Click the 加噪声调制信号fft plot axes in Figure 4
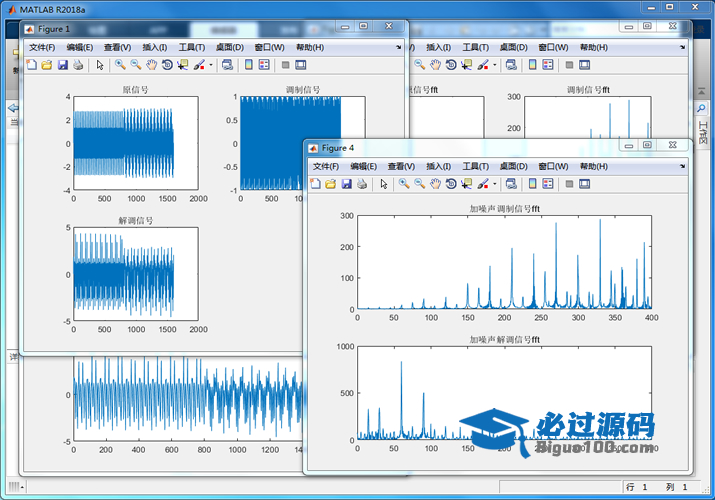This screenshot has height=500, width=715. pyautogui.click(x=504, y=262)
